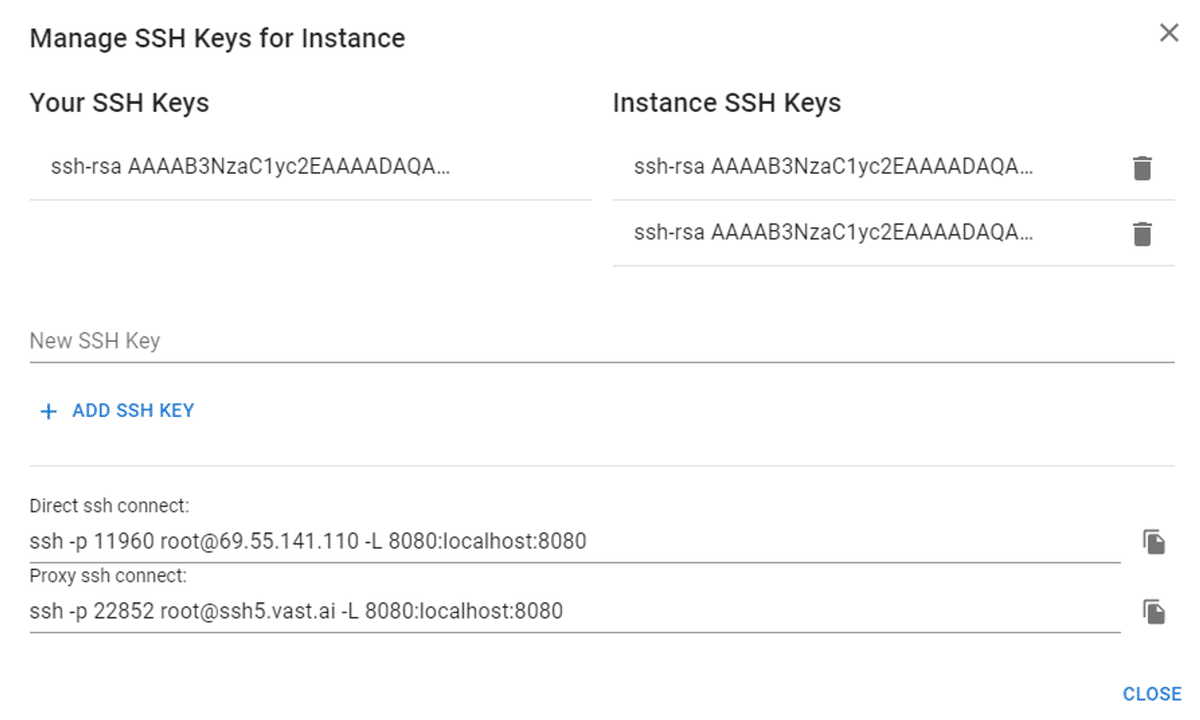Click the ADD SSH KEY button label
The image size is (1200, 720).
pyautogui.click(x=133, y=410)
